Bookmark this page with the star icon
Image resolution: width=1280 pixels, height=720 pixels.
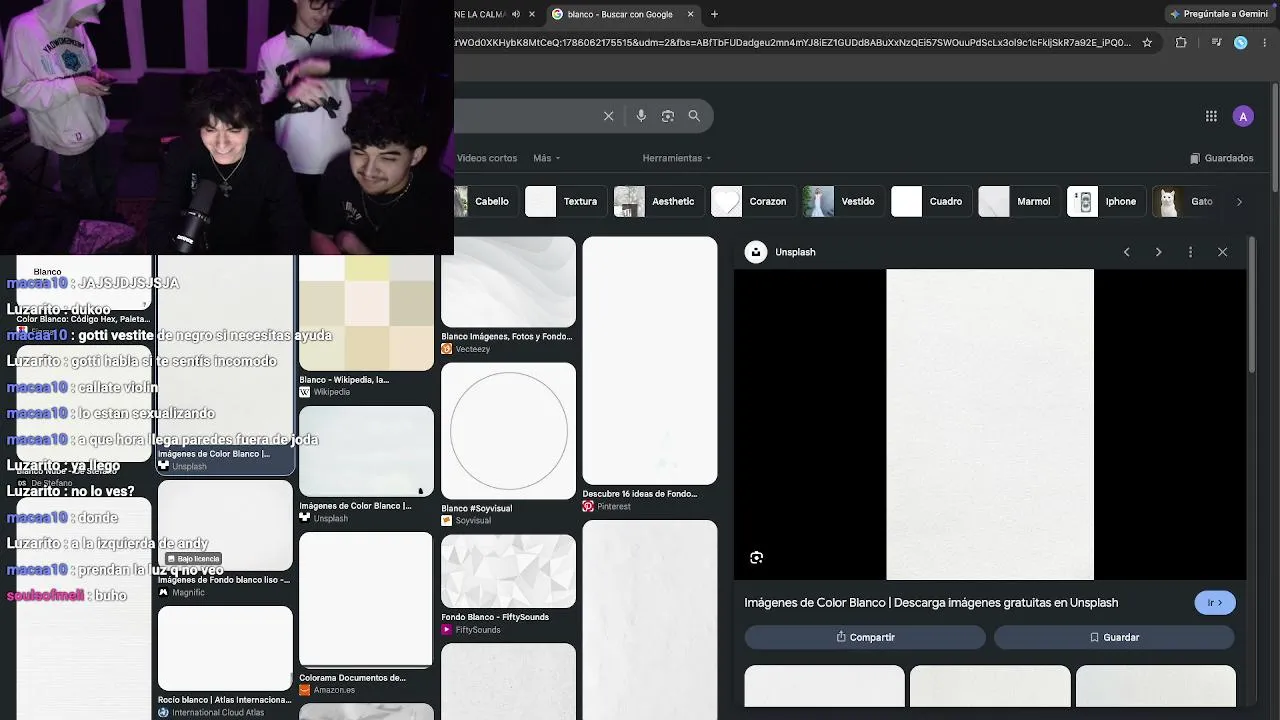pyautogui.click(x=1147, y=43)
